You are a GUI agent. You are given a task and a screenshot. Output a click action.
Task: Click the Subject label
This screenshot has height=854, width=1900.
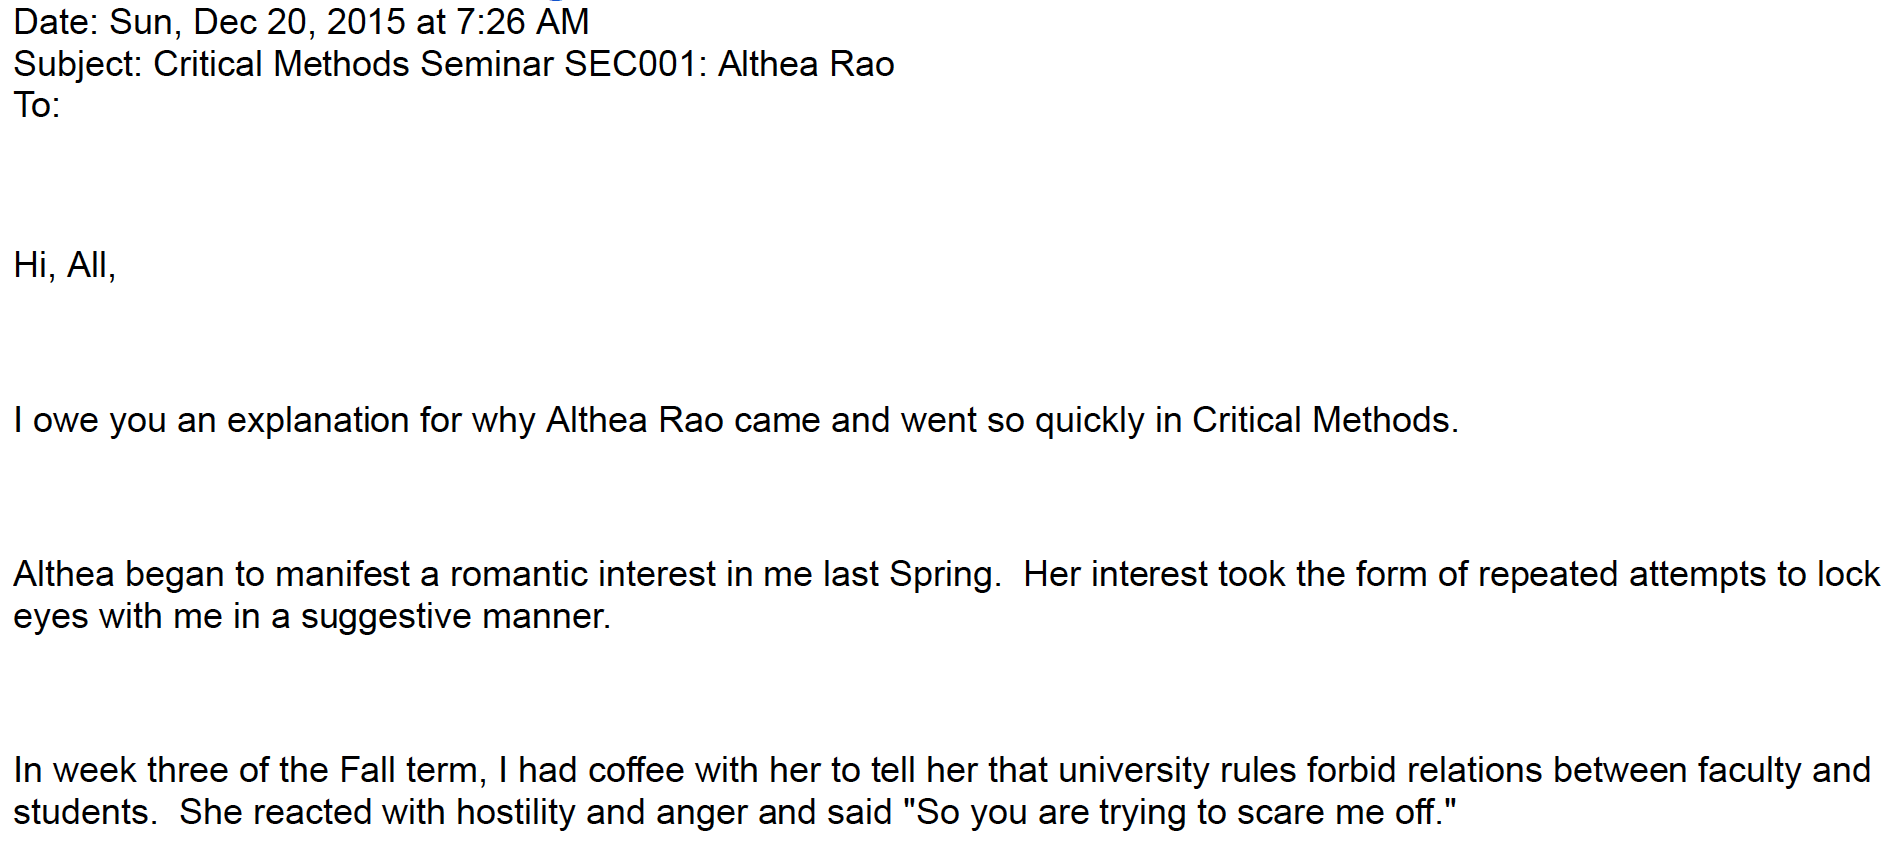[x=78, y=65]
